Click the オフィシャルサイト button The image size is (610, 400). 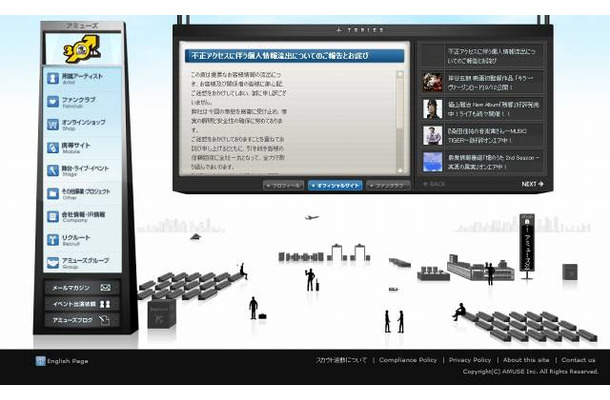335,186
